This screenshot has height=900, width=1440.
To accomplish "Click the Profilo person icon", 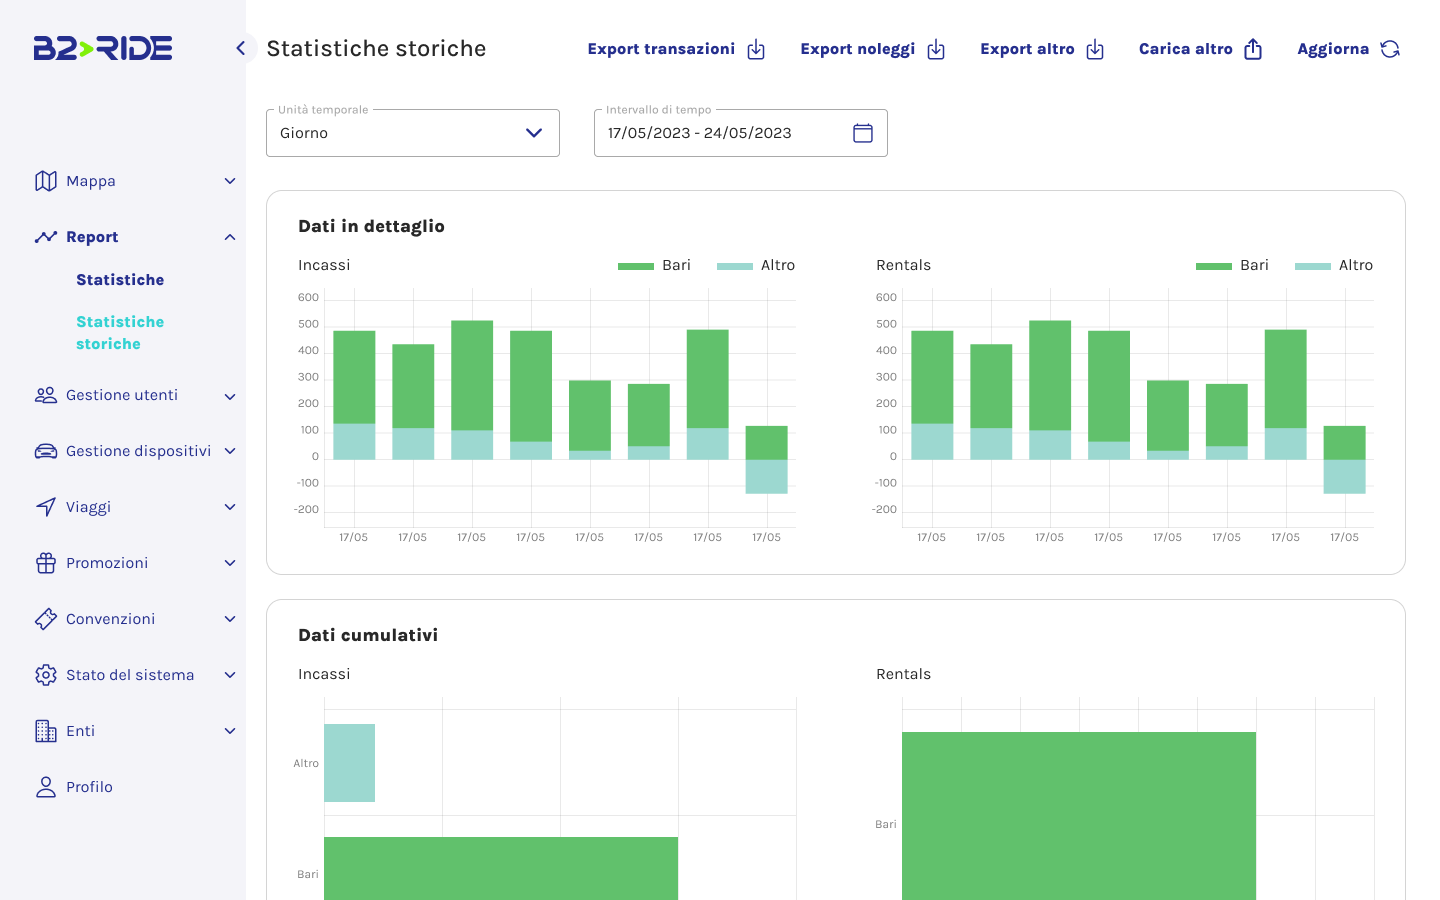I will (x=46, y=787).
